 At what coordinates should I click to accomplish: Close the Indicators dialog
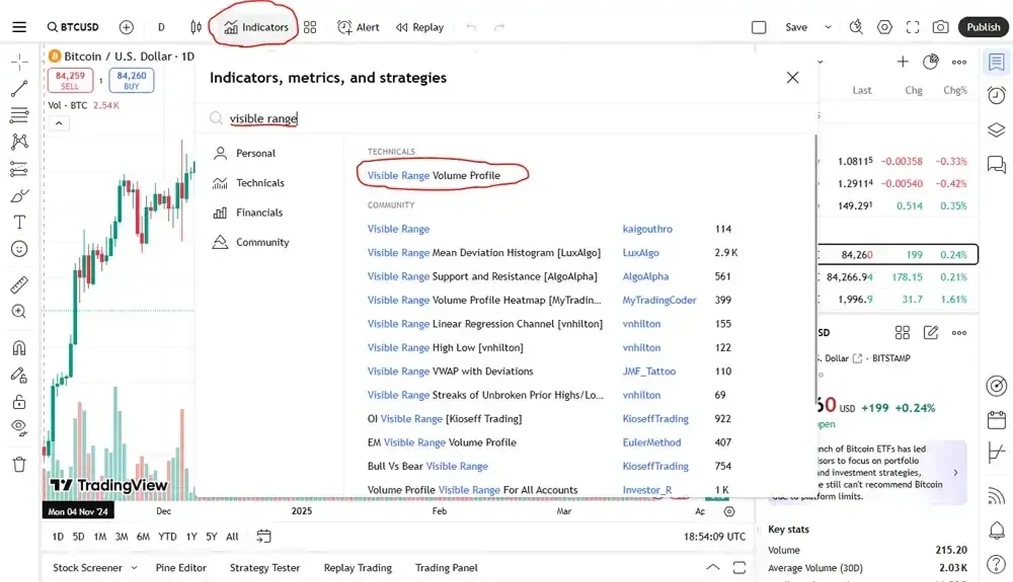[x=793, y=78]
